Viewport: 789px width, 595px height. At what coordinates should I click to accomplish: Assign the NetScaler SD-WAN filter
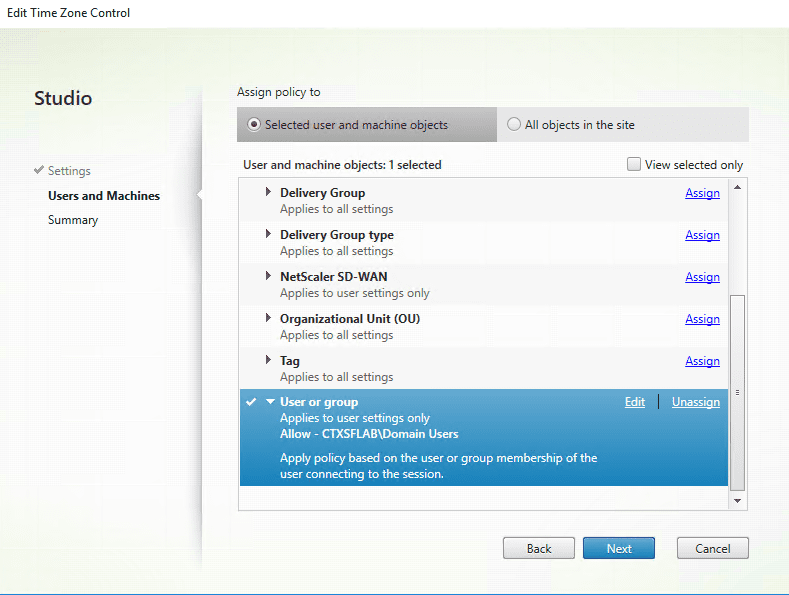[702, 277]
